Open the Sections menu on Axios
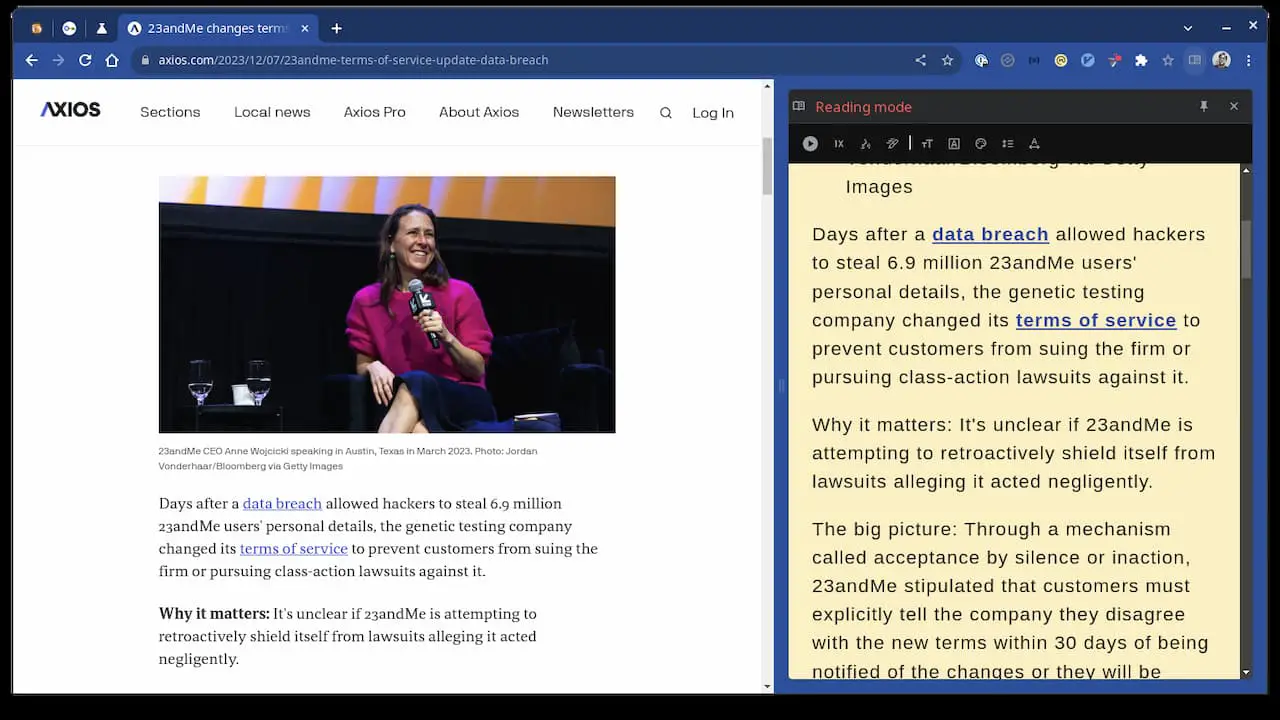The image size is (1280, 720). [x=169, y=112]
